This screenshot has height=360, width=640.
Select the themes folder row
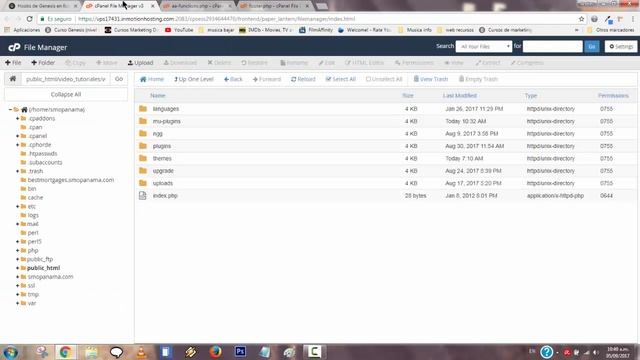386,158
